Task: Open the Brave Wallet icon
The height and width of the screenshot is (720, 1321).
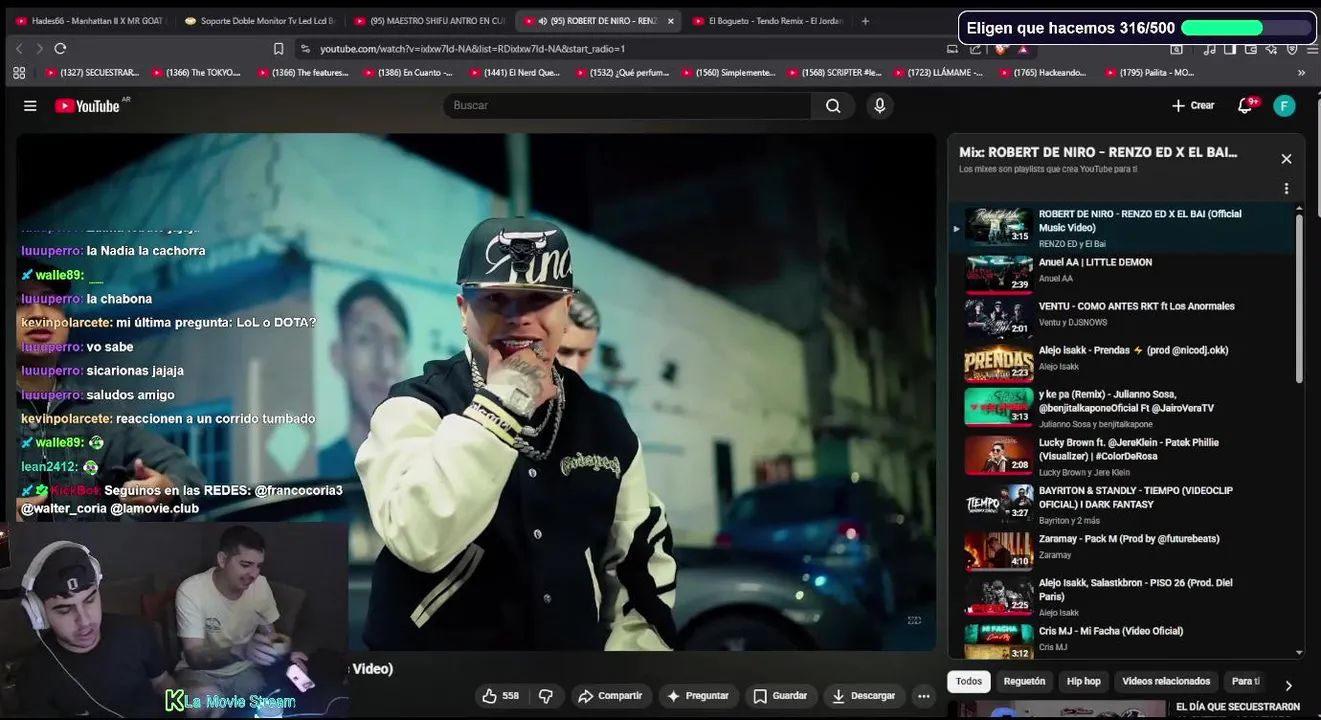Action: (1251, 48)
